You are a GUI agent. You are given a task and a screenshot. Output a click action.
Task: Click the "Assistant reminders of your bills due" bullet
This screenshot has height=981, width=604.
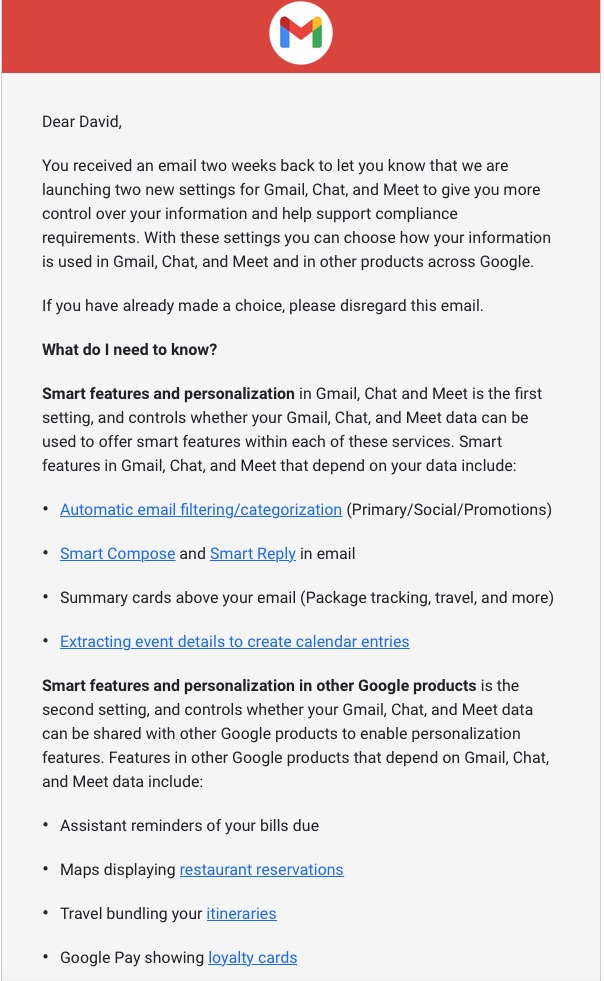pyautogui.click(x=189, y=826)
